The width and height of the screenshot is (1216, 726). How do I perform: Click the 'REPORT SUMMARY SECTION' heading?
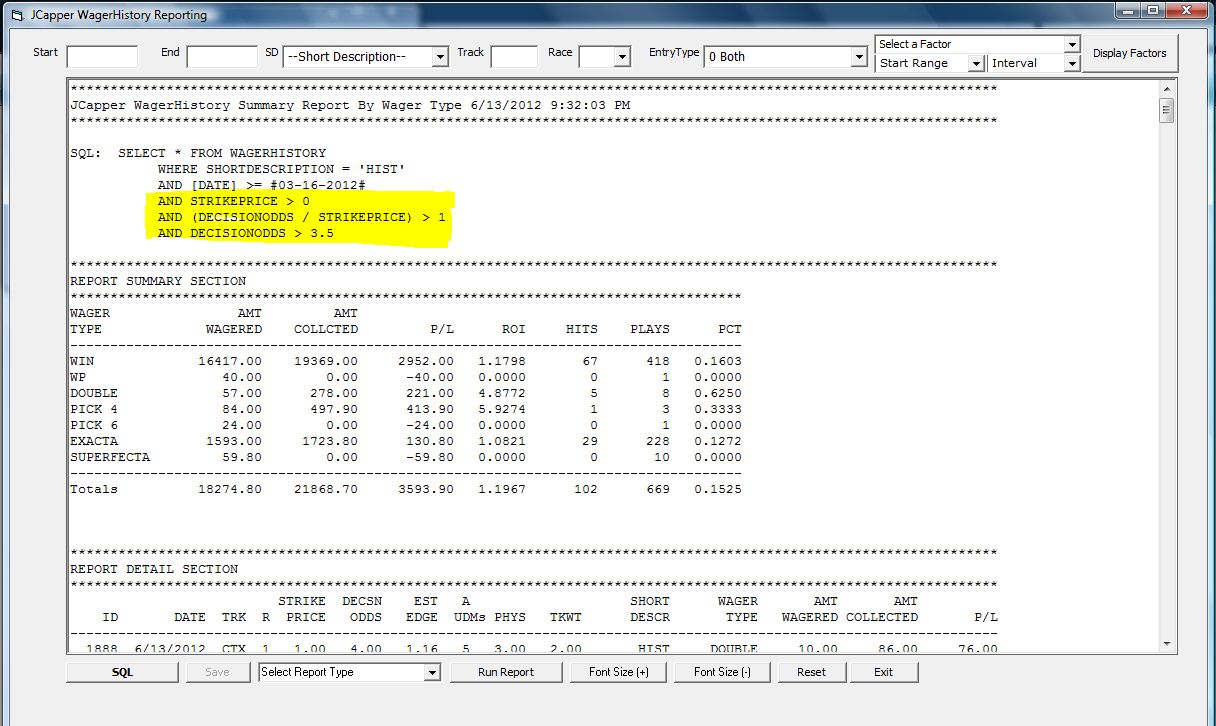pyautogui.click(x=158, y=281)
